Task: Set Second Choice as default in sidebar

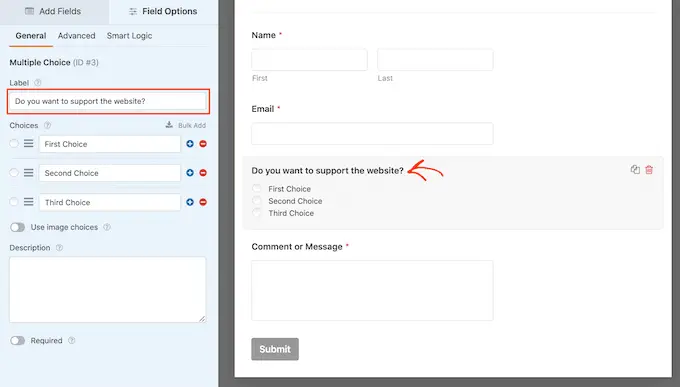Action: [x=14, y=173]
